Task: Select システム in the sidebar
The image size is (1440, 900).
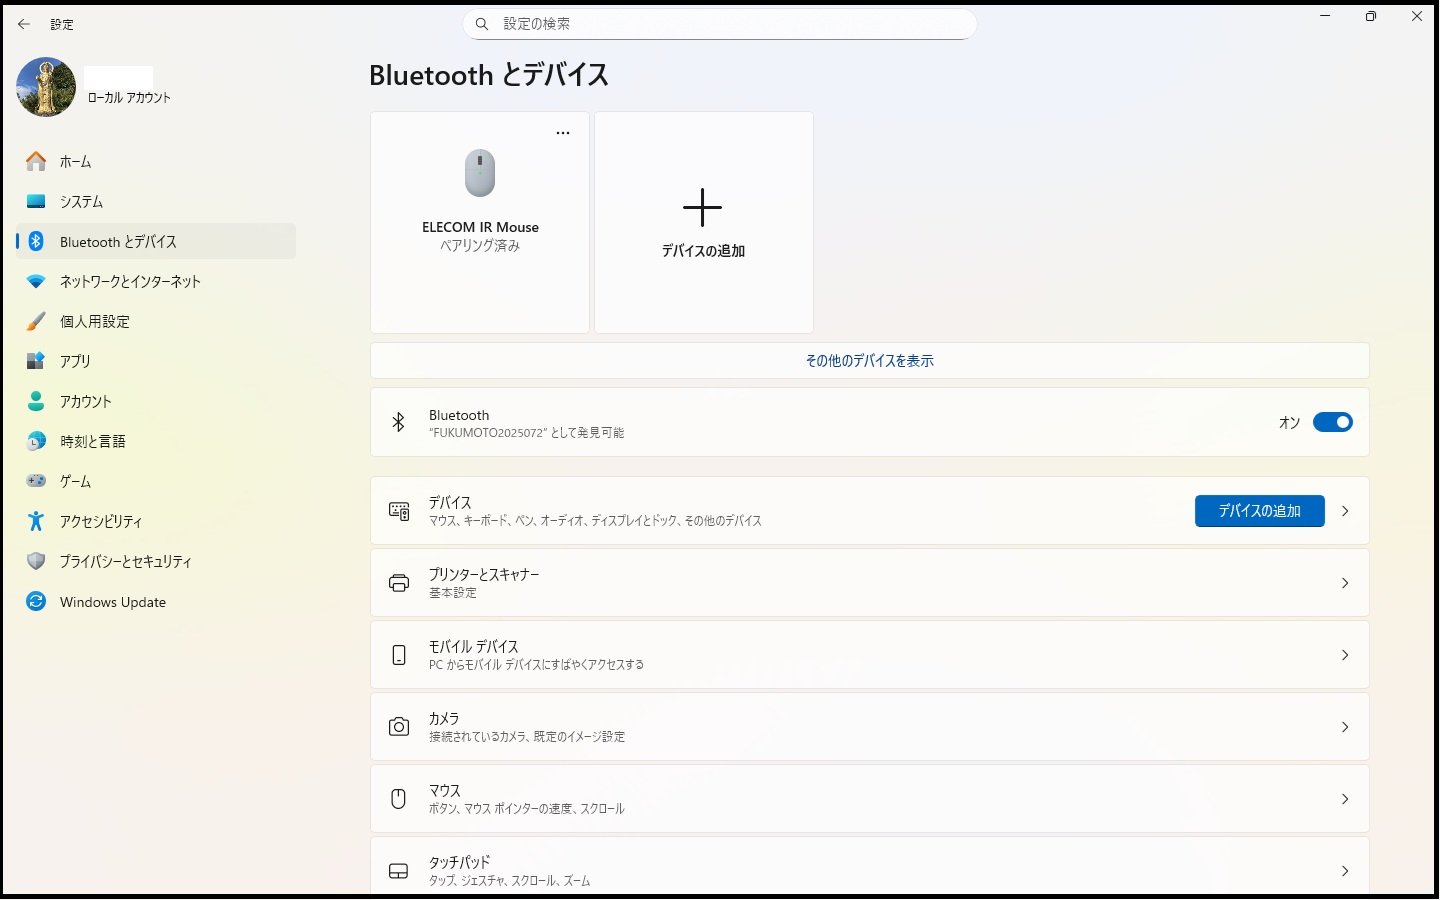Action: [x=82, y=202]
